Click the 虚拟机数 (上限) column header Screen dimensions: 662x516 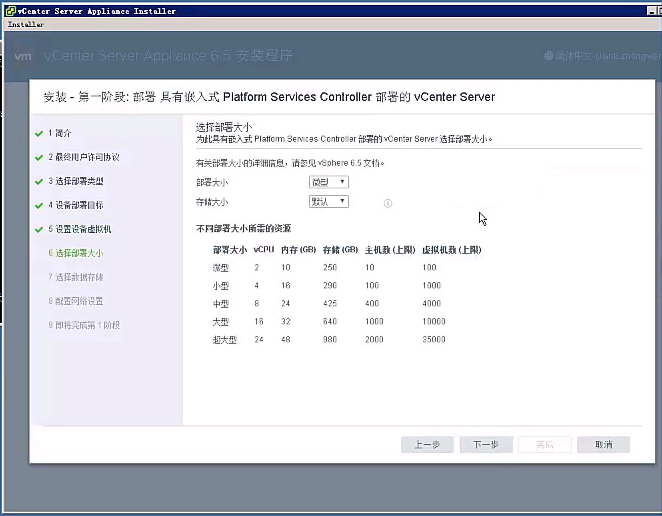(452, 250)
